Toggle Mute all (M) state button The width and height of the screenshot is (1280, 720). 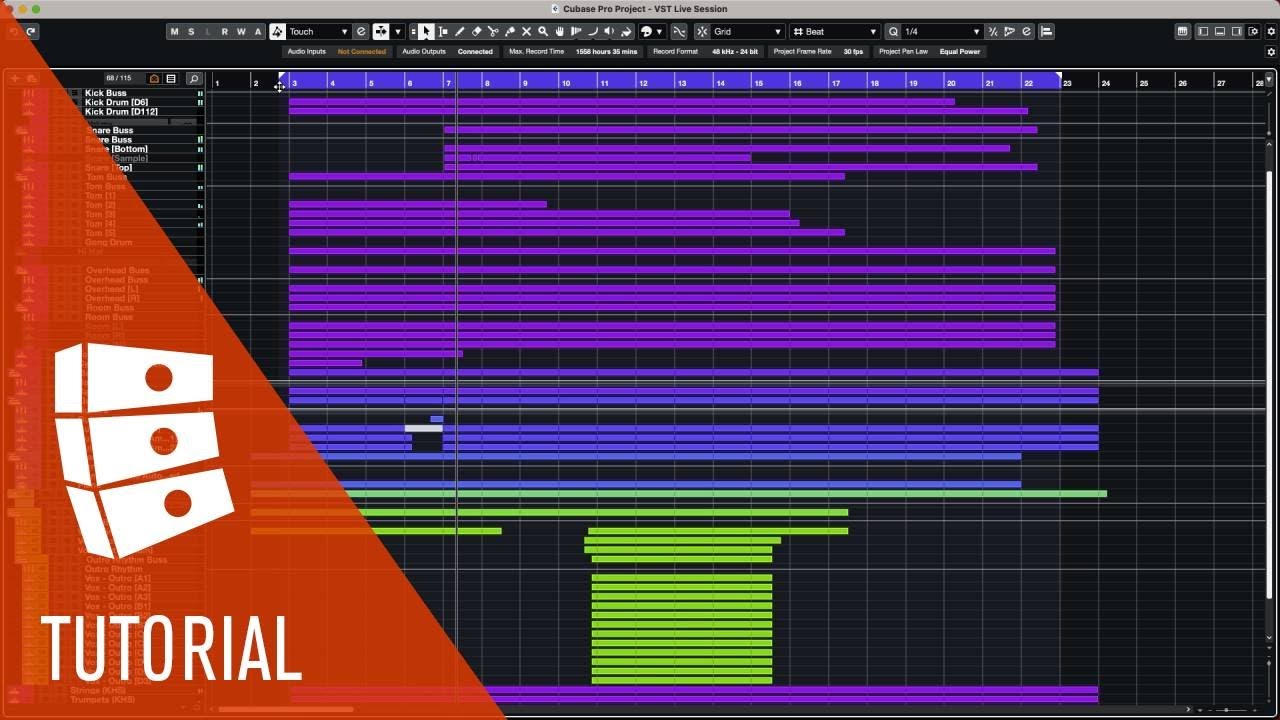174,32
